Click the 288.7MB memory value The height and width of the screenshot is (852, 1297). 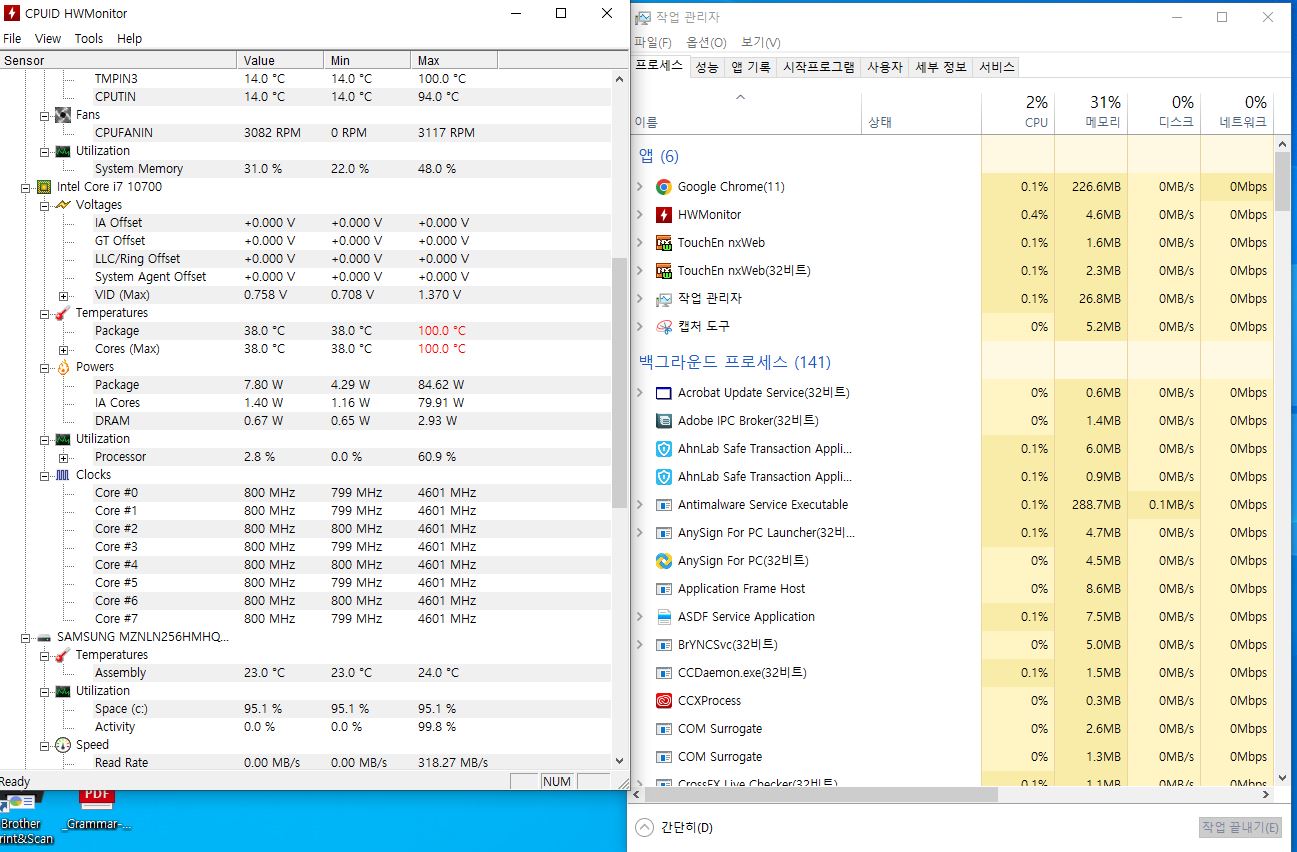coord(1095,505)
